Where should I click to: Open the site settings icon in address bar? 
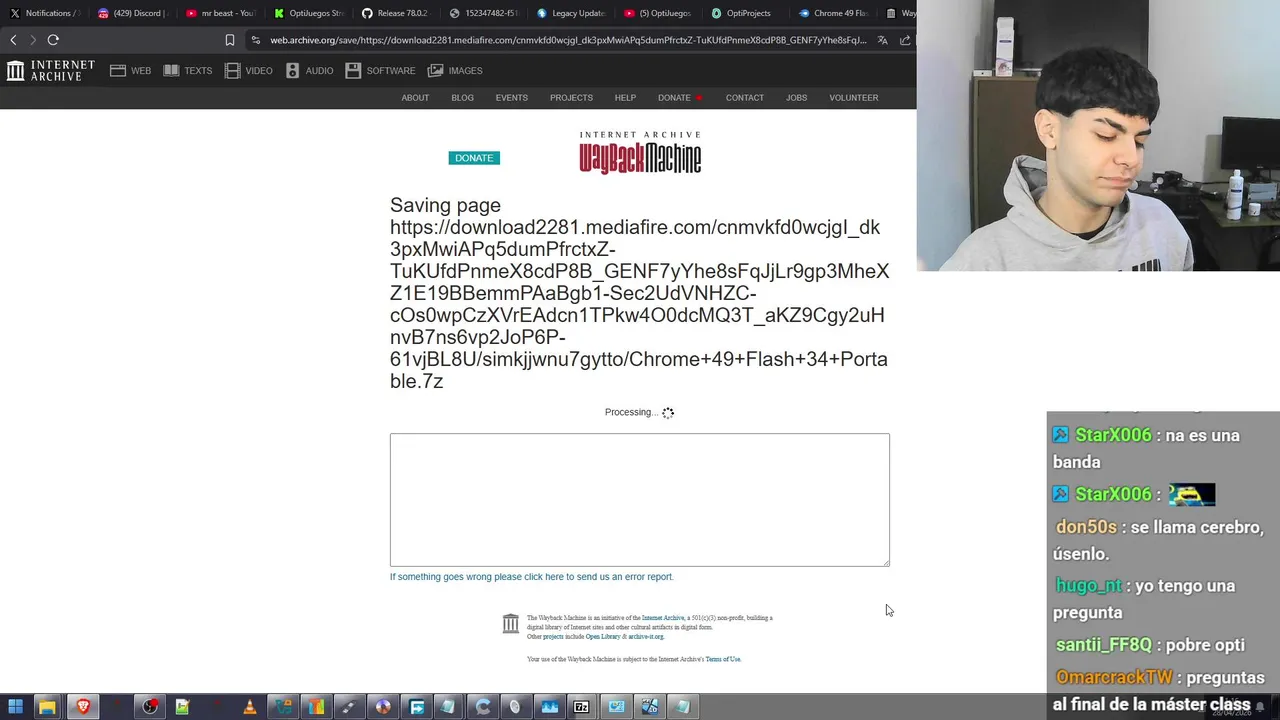(256, 40)
